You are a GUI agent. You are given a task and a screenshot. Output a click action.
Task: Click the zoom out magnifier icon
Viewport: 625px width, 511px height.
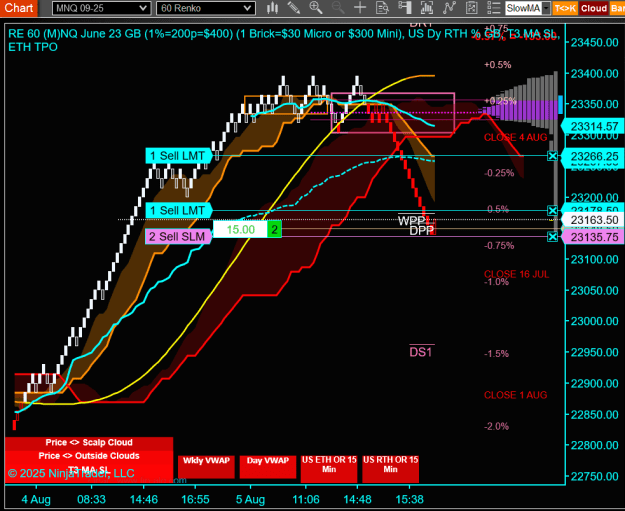[x=338, y=8]
